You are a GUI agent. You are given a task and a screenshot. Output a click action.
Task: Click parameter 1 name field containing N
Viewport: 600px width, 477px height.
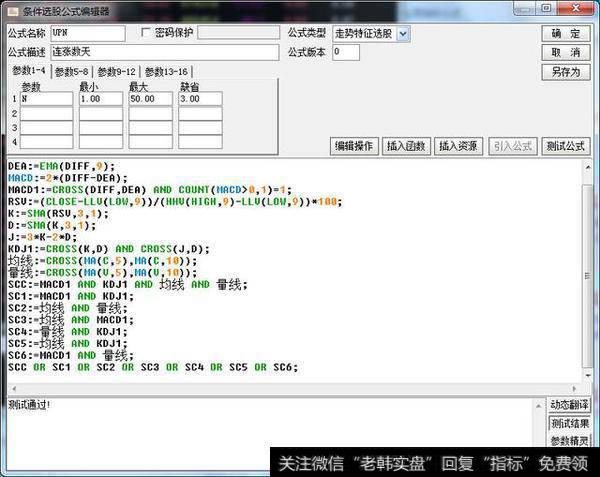coord(46,99)
